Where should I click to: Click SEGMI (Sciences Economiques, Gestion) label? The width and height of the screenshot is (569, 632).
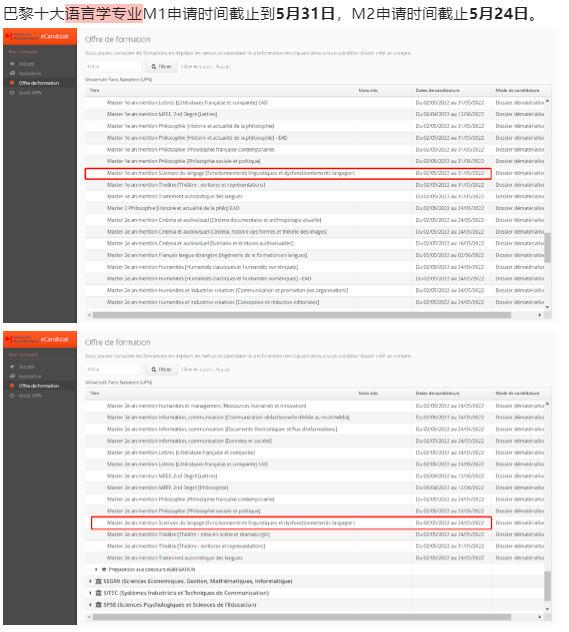198,581
